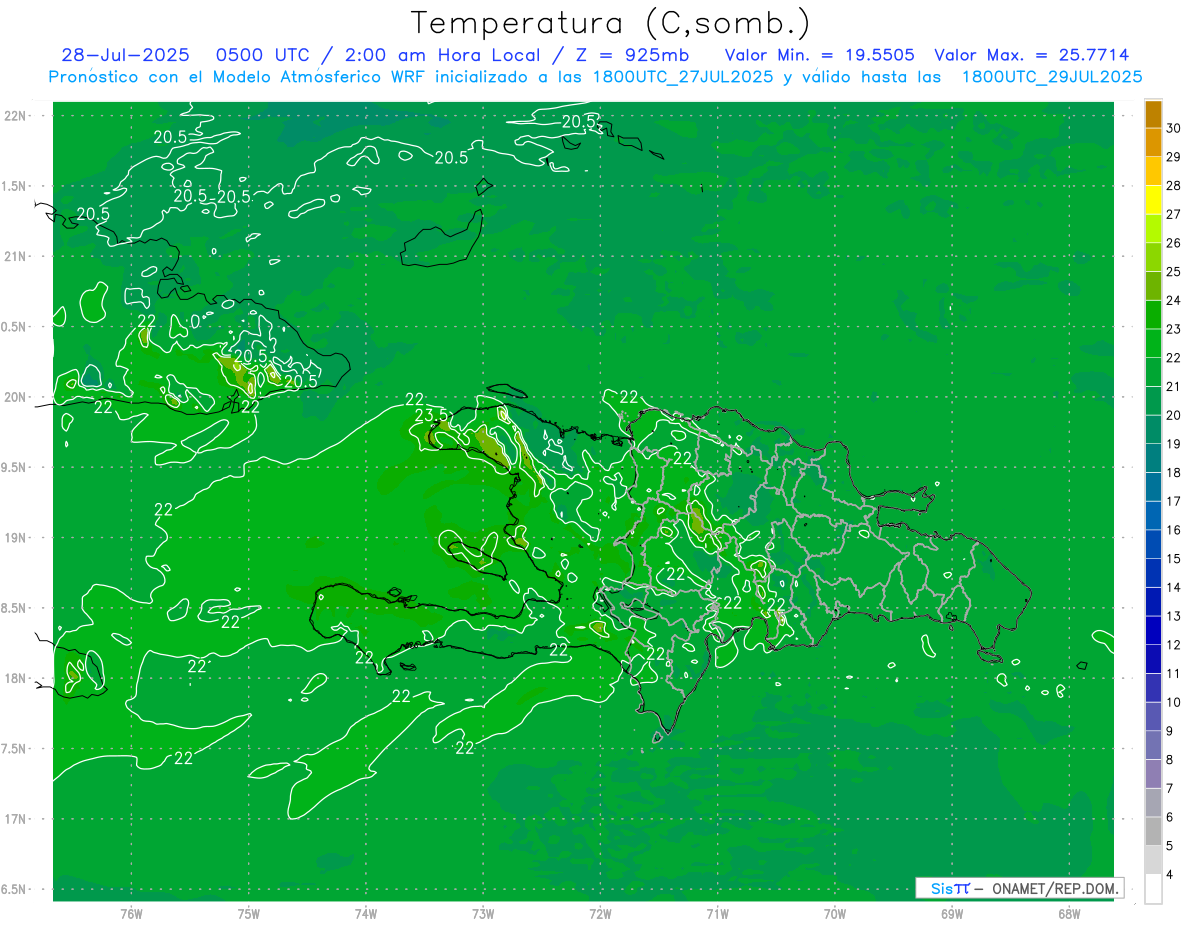Click the '20N' latitude axis label
This screenshot has width=1200, height=927.
click(15, 397)
